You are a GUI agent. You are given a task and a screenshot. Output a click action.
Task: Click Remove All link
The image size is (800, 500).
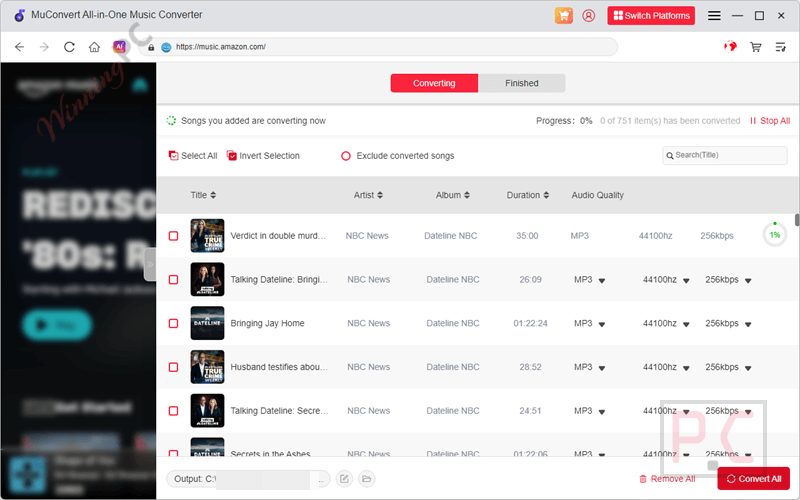[667, 479]
